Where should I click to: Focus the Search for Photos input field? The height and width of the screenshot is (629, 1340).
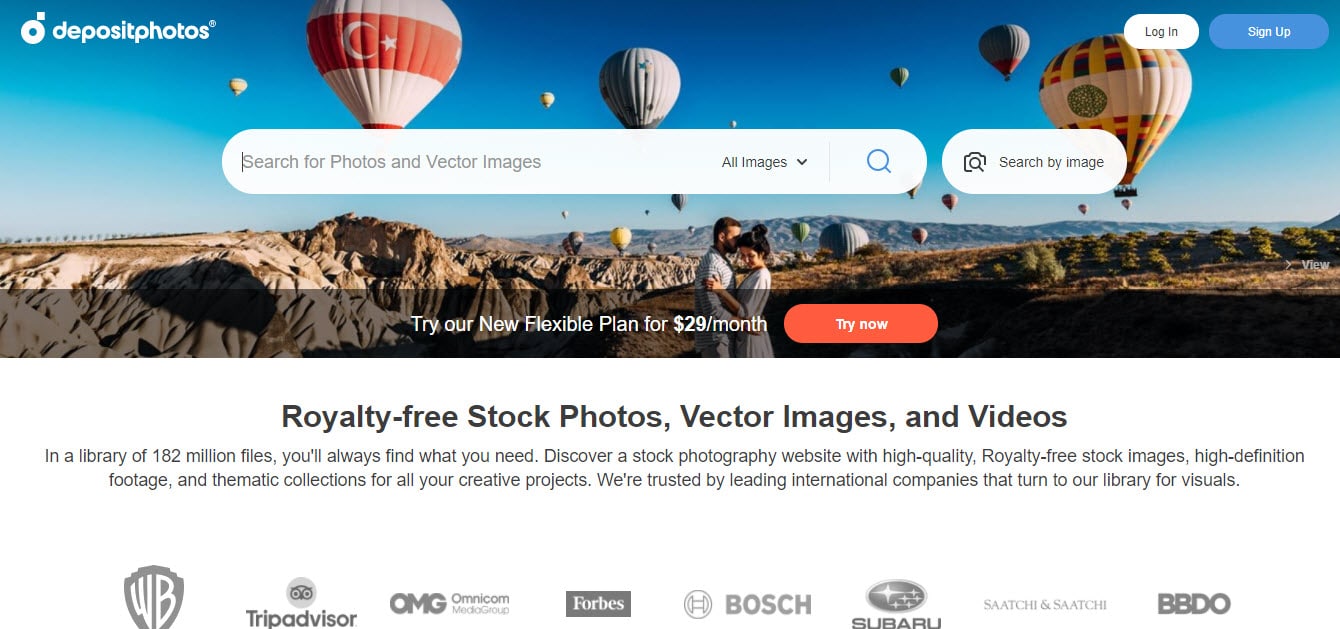pyautogui.click(x=470, y=162)
